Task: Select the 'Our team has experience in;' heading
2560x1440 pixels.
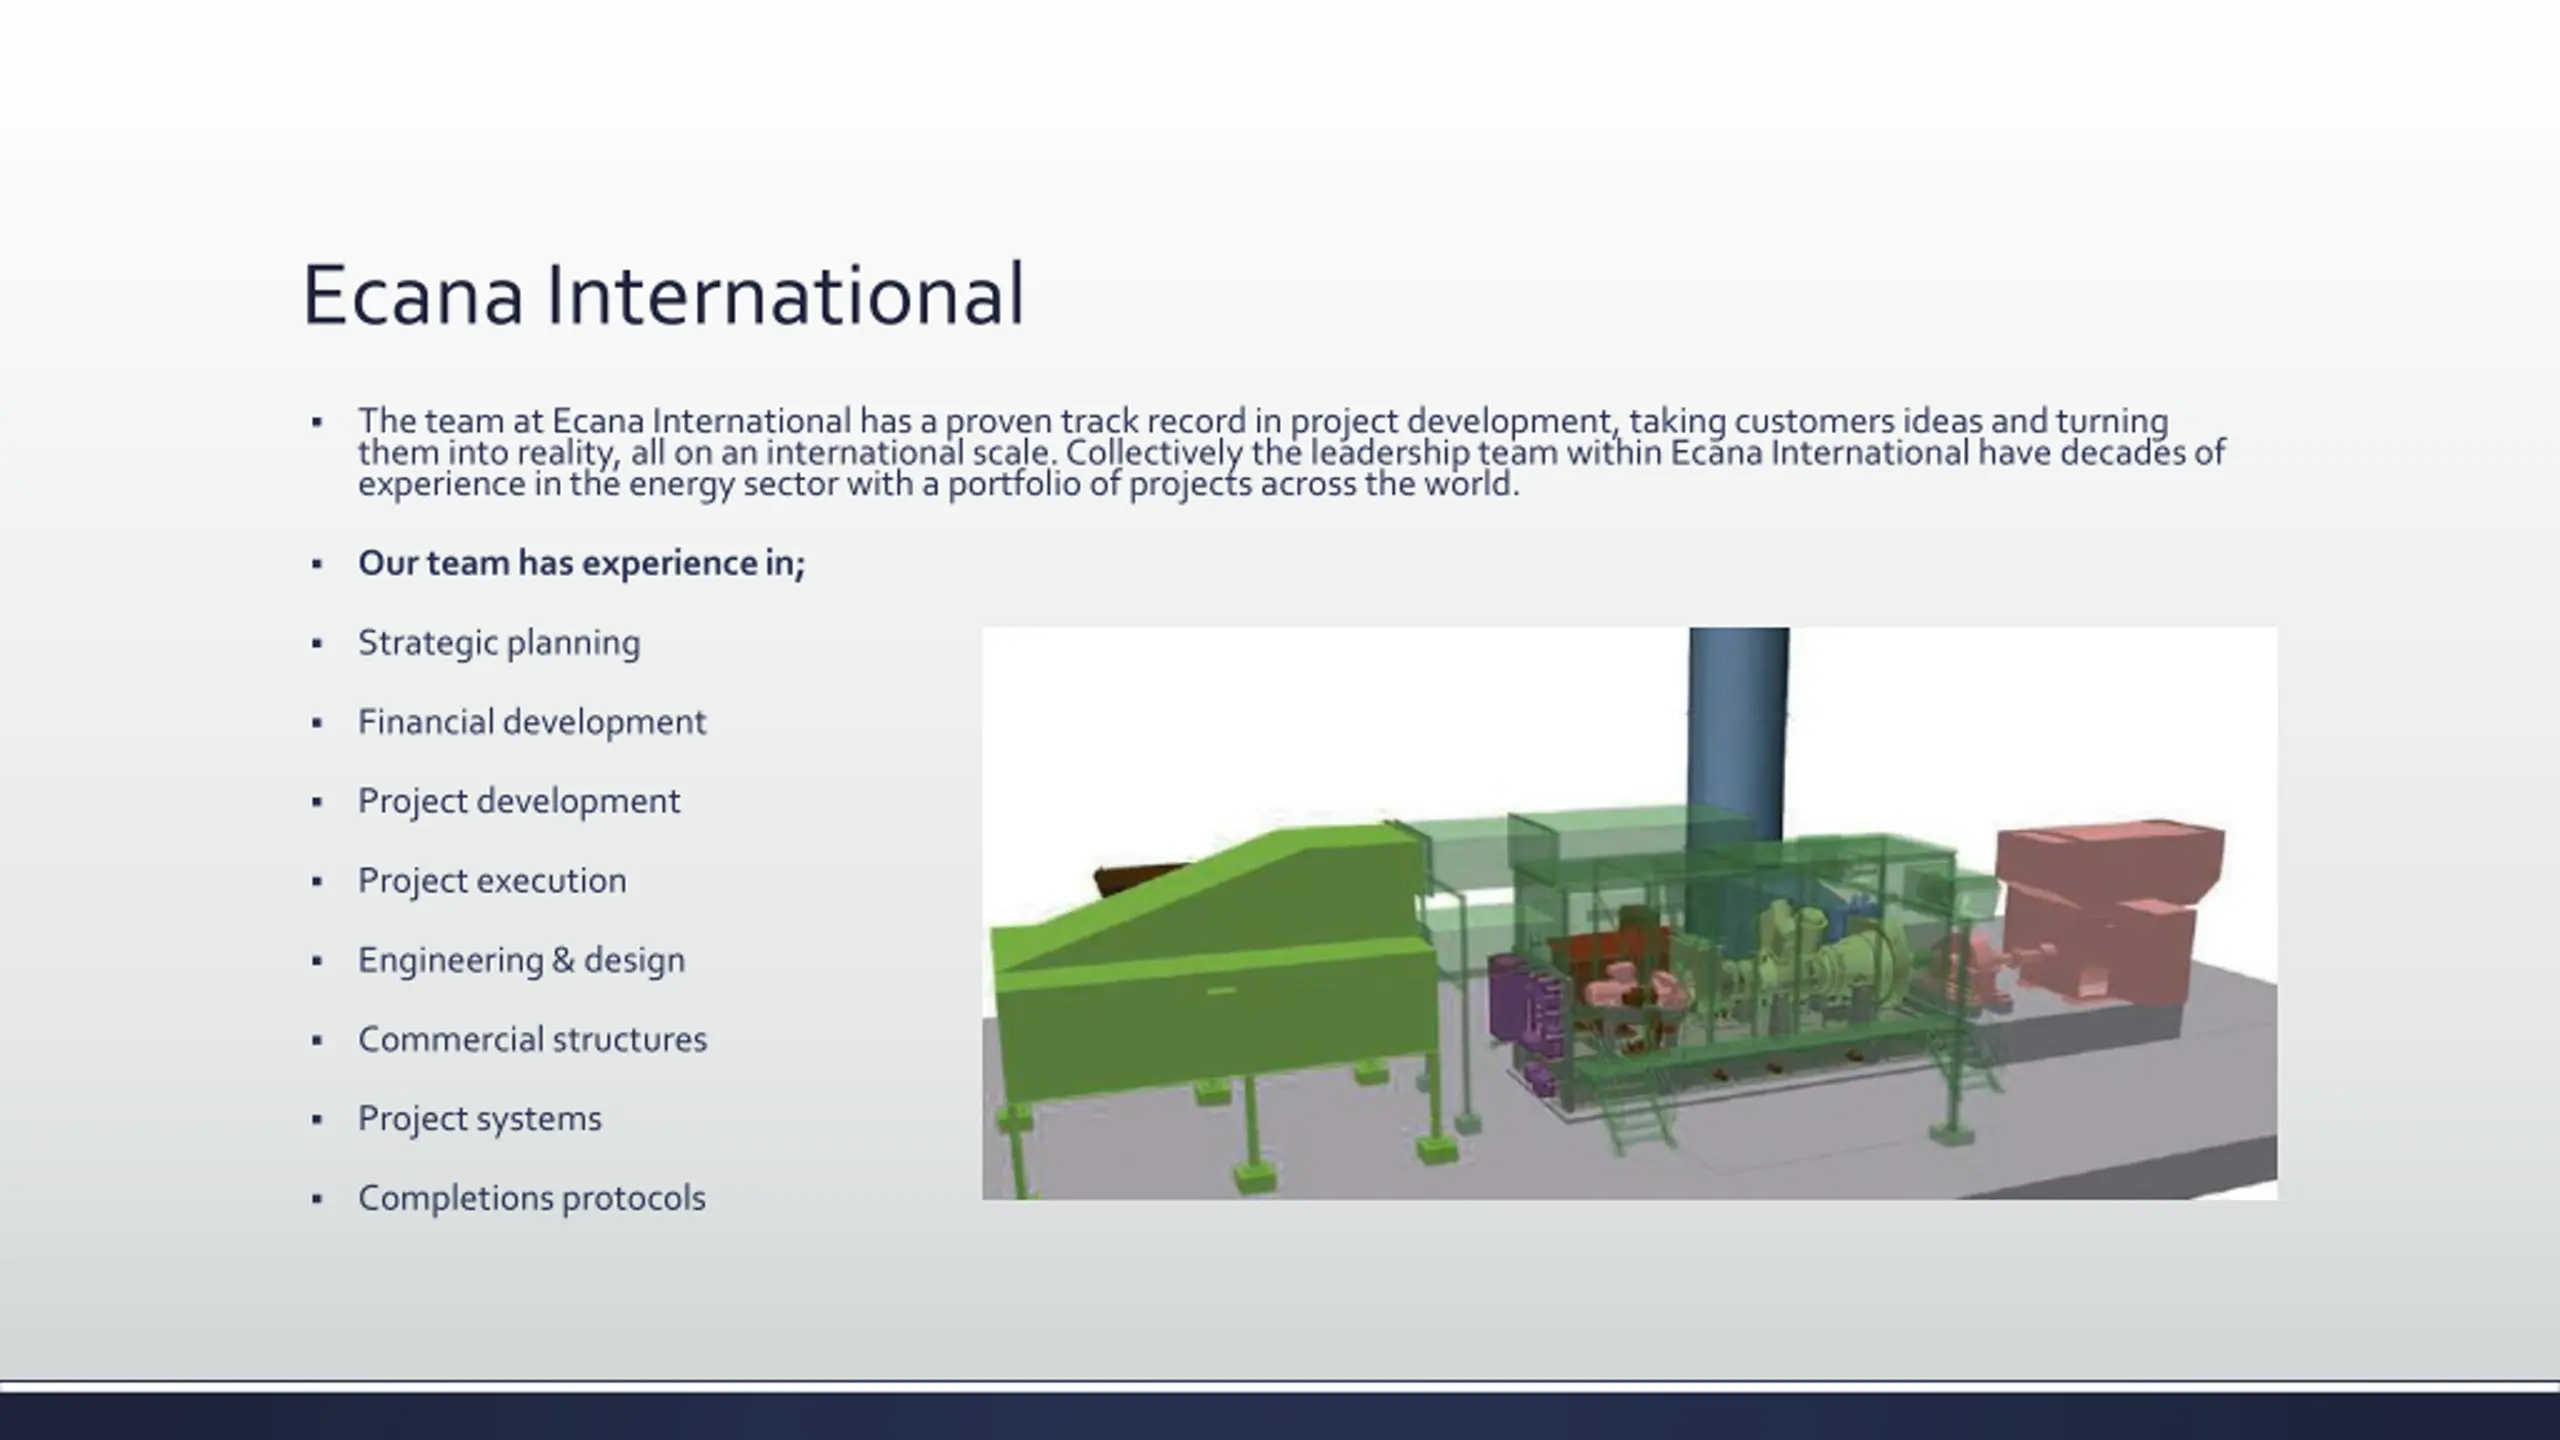Action: [581, 563]
